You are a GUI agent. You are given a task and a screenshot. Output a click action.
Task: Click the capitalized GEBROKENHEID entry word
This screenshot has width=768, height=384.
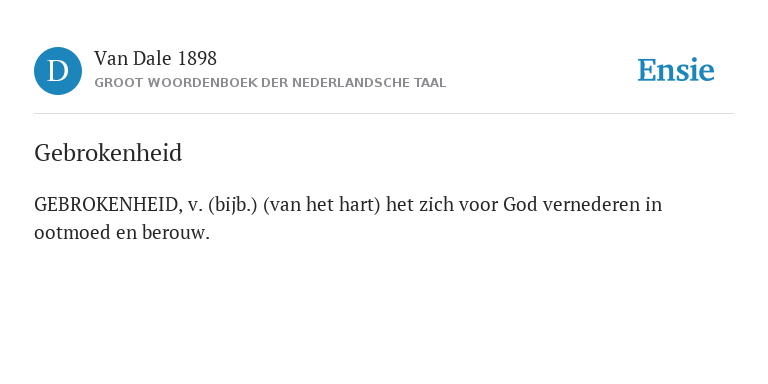(105, 205)
